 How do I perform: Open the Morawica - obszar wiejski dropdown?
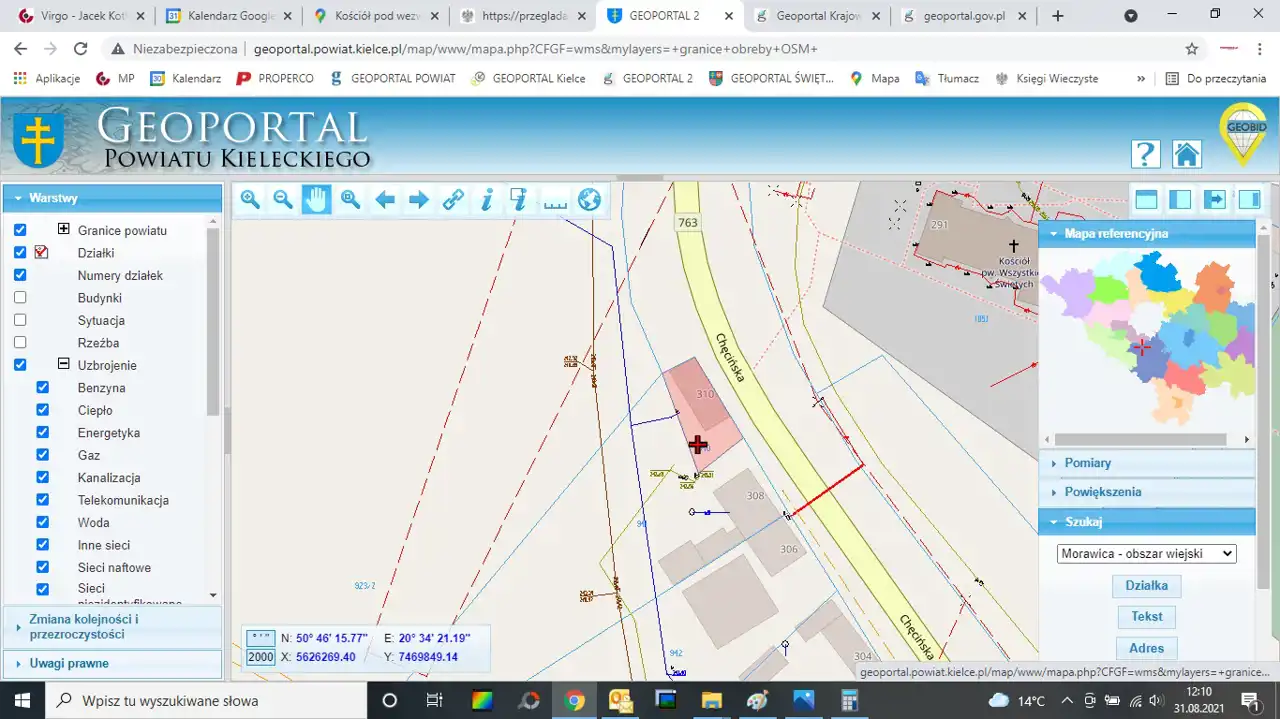(x=1146, y=553)
